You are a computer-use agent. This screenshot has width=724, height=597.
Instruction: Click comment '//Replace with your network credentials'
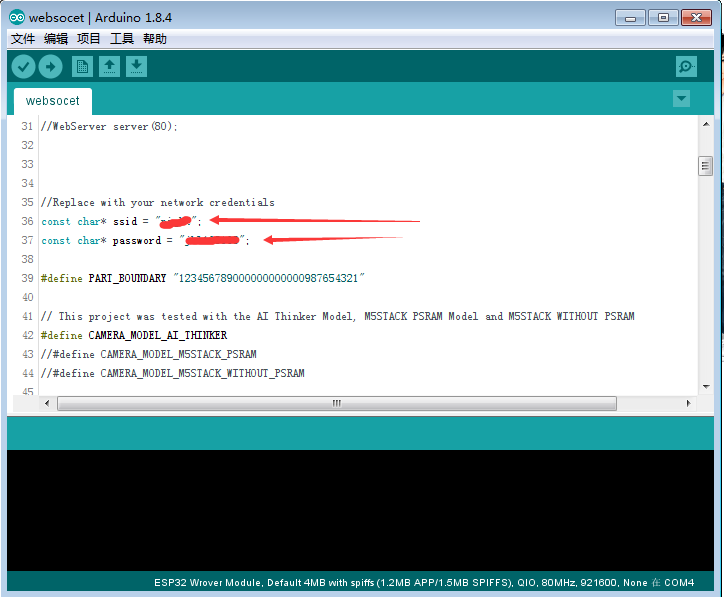(x=157, y=203)
